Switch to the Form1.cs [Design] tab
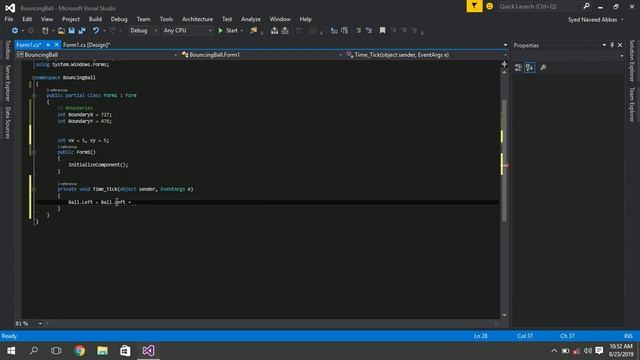The image size is (640, 360). pos(87,45)
